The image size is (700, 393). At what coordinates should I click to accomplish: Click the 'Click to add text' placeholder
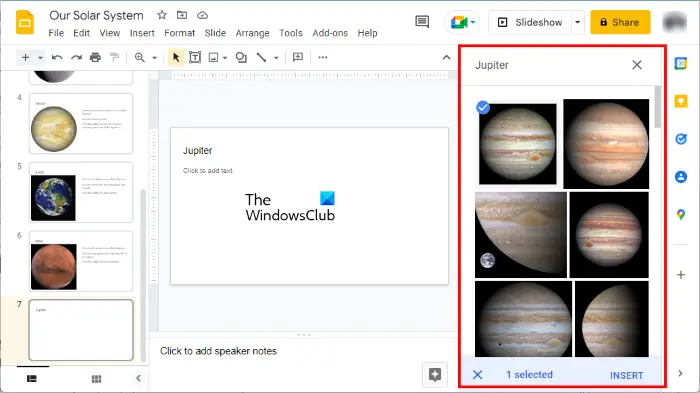tap(208, 171)
